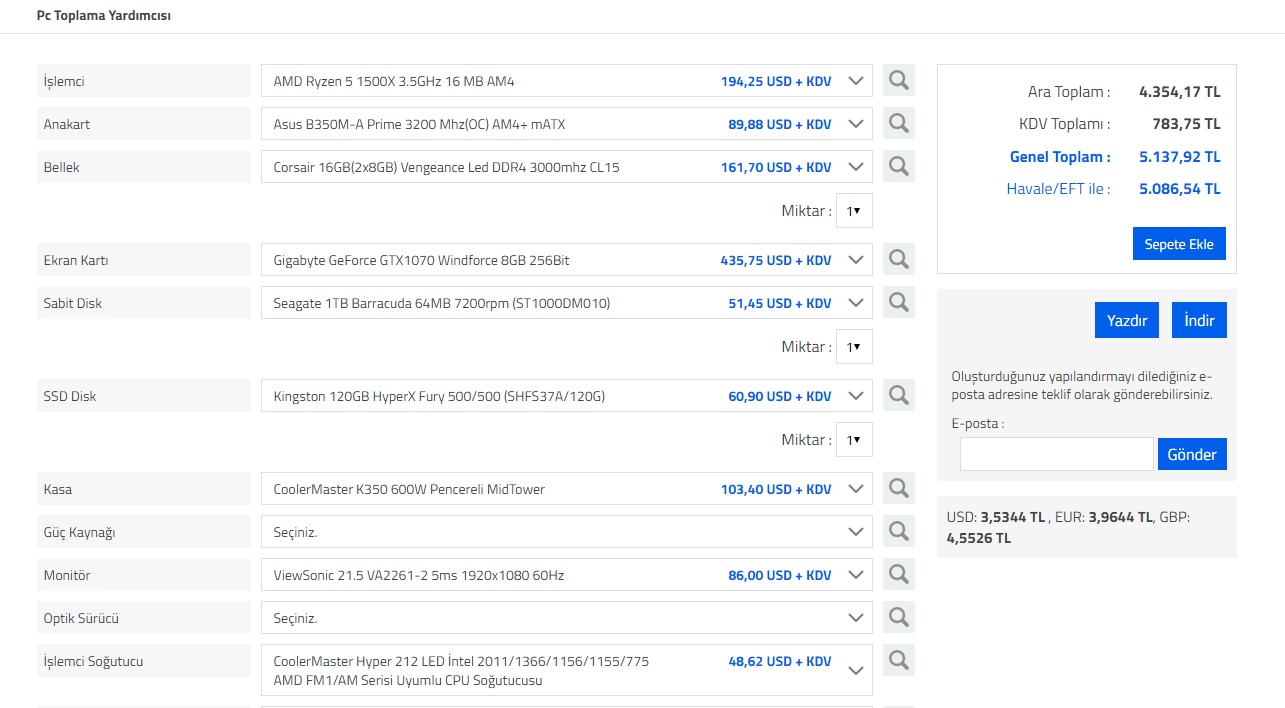Change the Miktar quantity under Bellek
Screen dimensions: 1285x708
[x=854, y=211]
